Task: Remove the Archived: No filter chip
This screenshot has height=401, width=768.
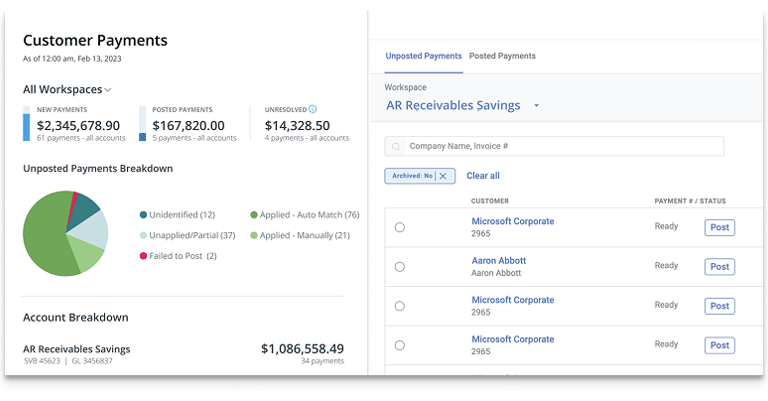Action: [445, 176]
